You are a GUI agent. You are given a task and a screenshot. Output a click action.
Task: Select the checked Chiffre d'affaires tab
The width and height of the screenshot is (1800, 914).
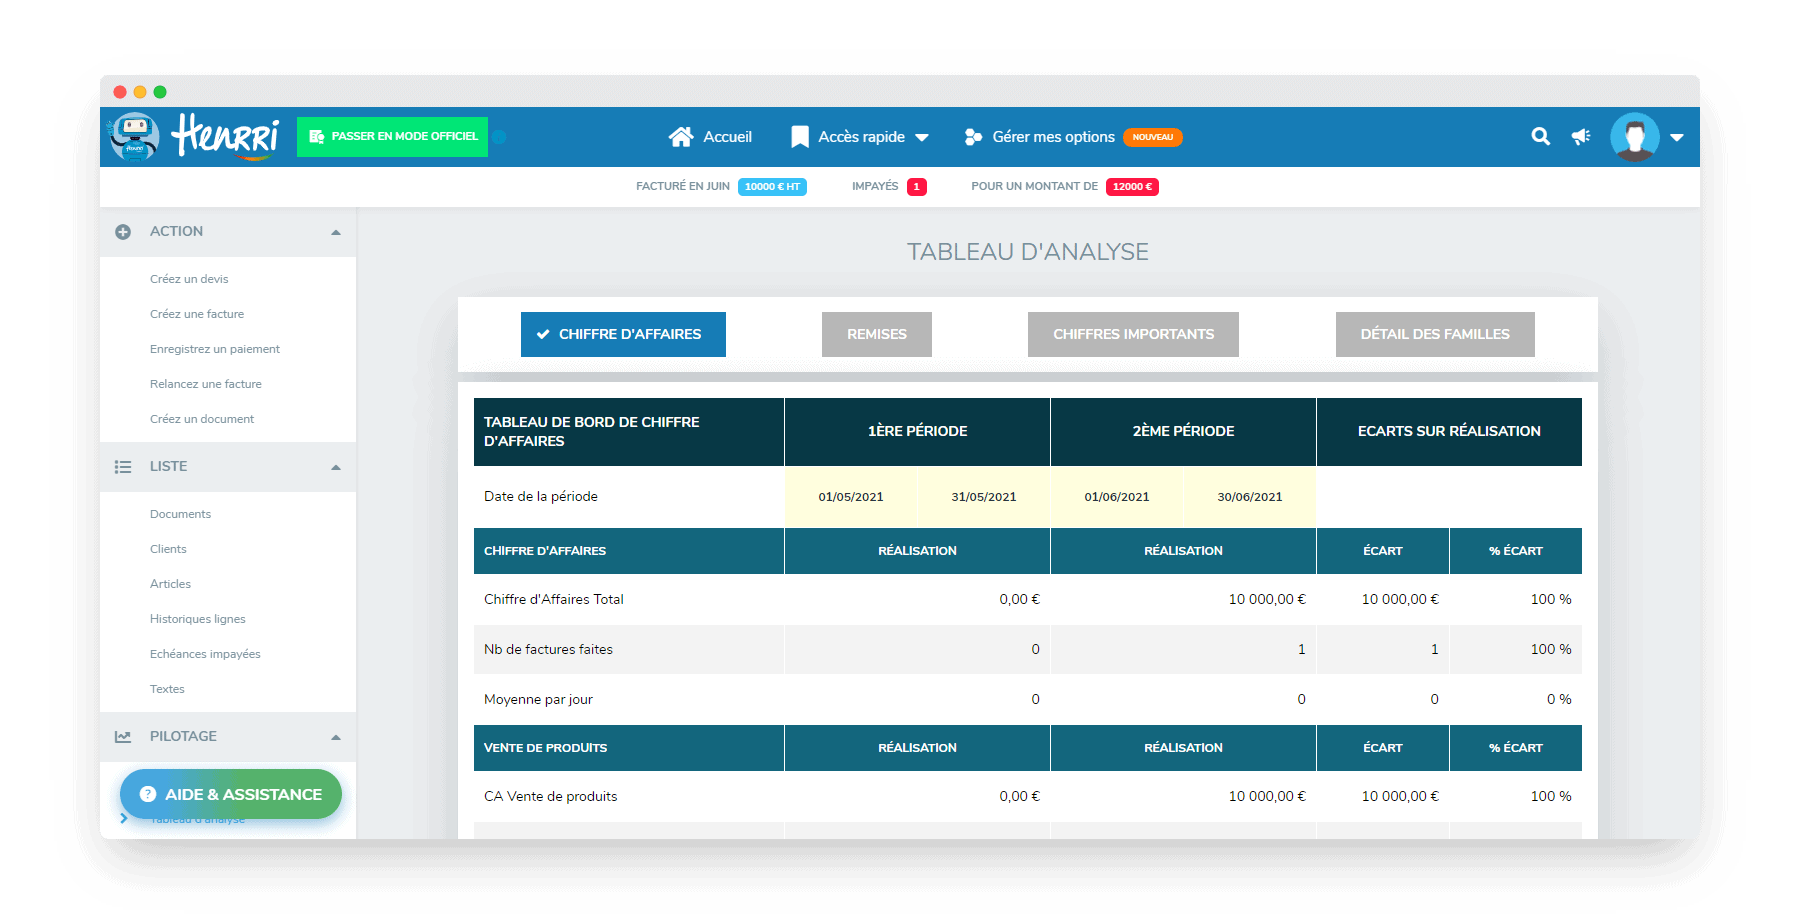coord(623,334)
